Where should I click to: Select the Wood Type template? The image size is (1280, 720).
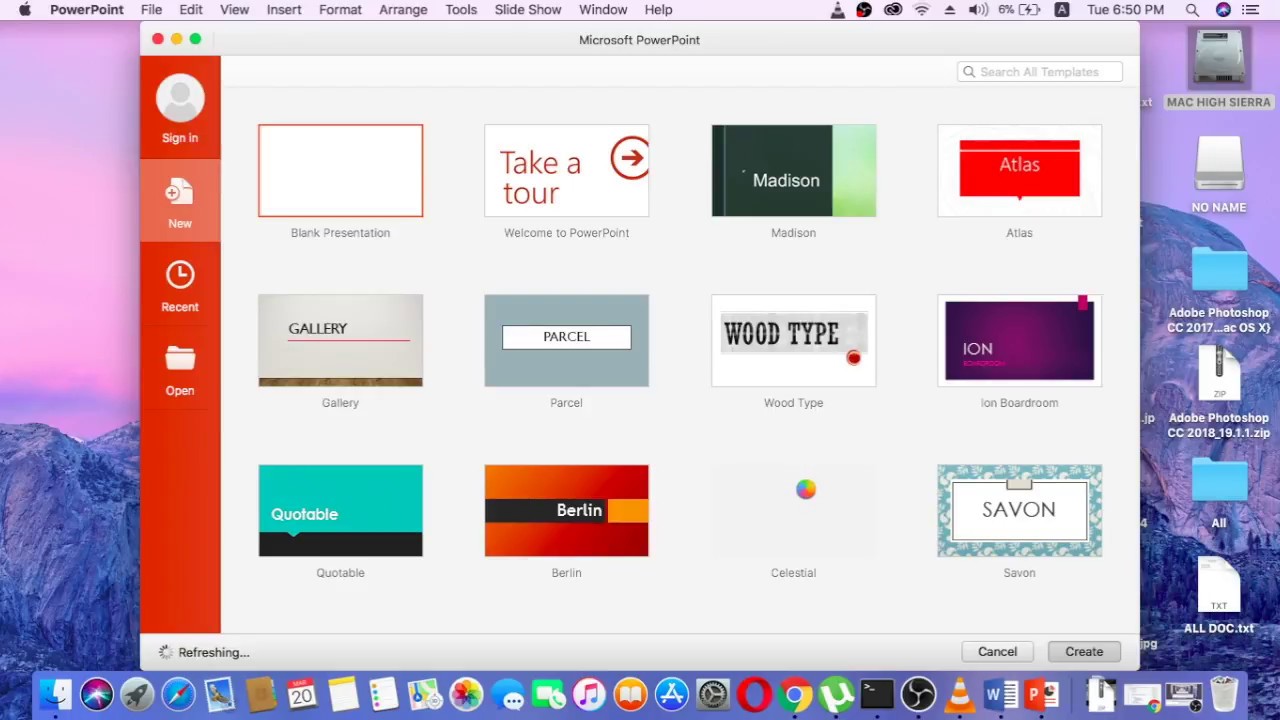[793, 341]
